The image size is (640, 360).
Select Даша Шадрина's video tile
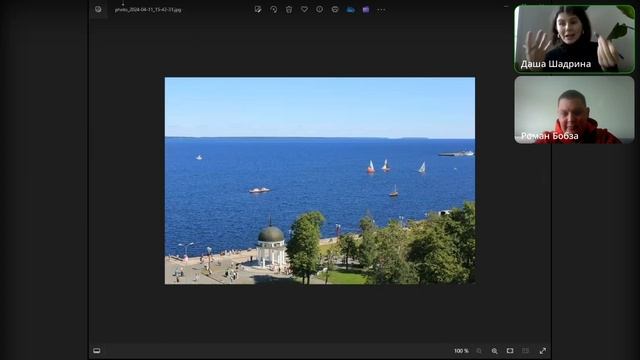574,39
